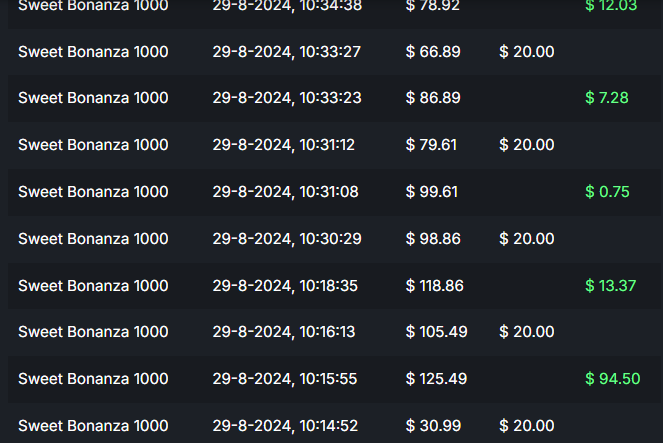Select the $105.49 balance value
The image size is (663, 443).
(436, 332)
